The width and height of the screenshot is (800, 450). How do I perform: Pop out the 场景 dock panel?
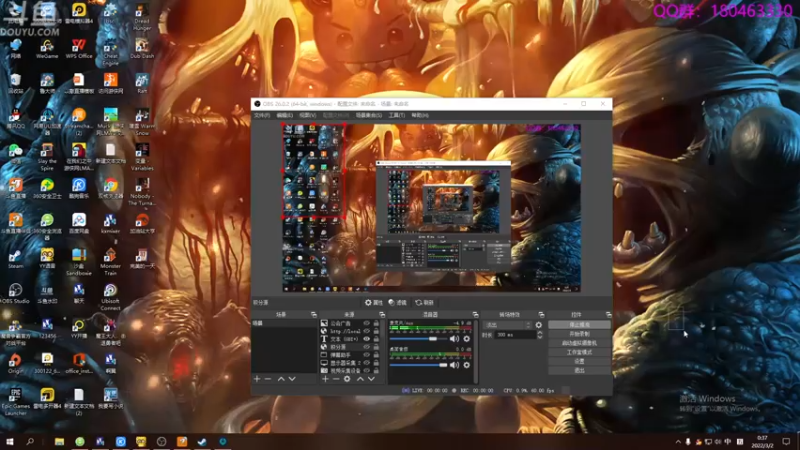point(314,315)
